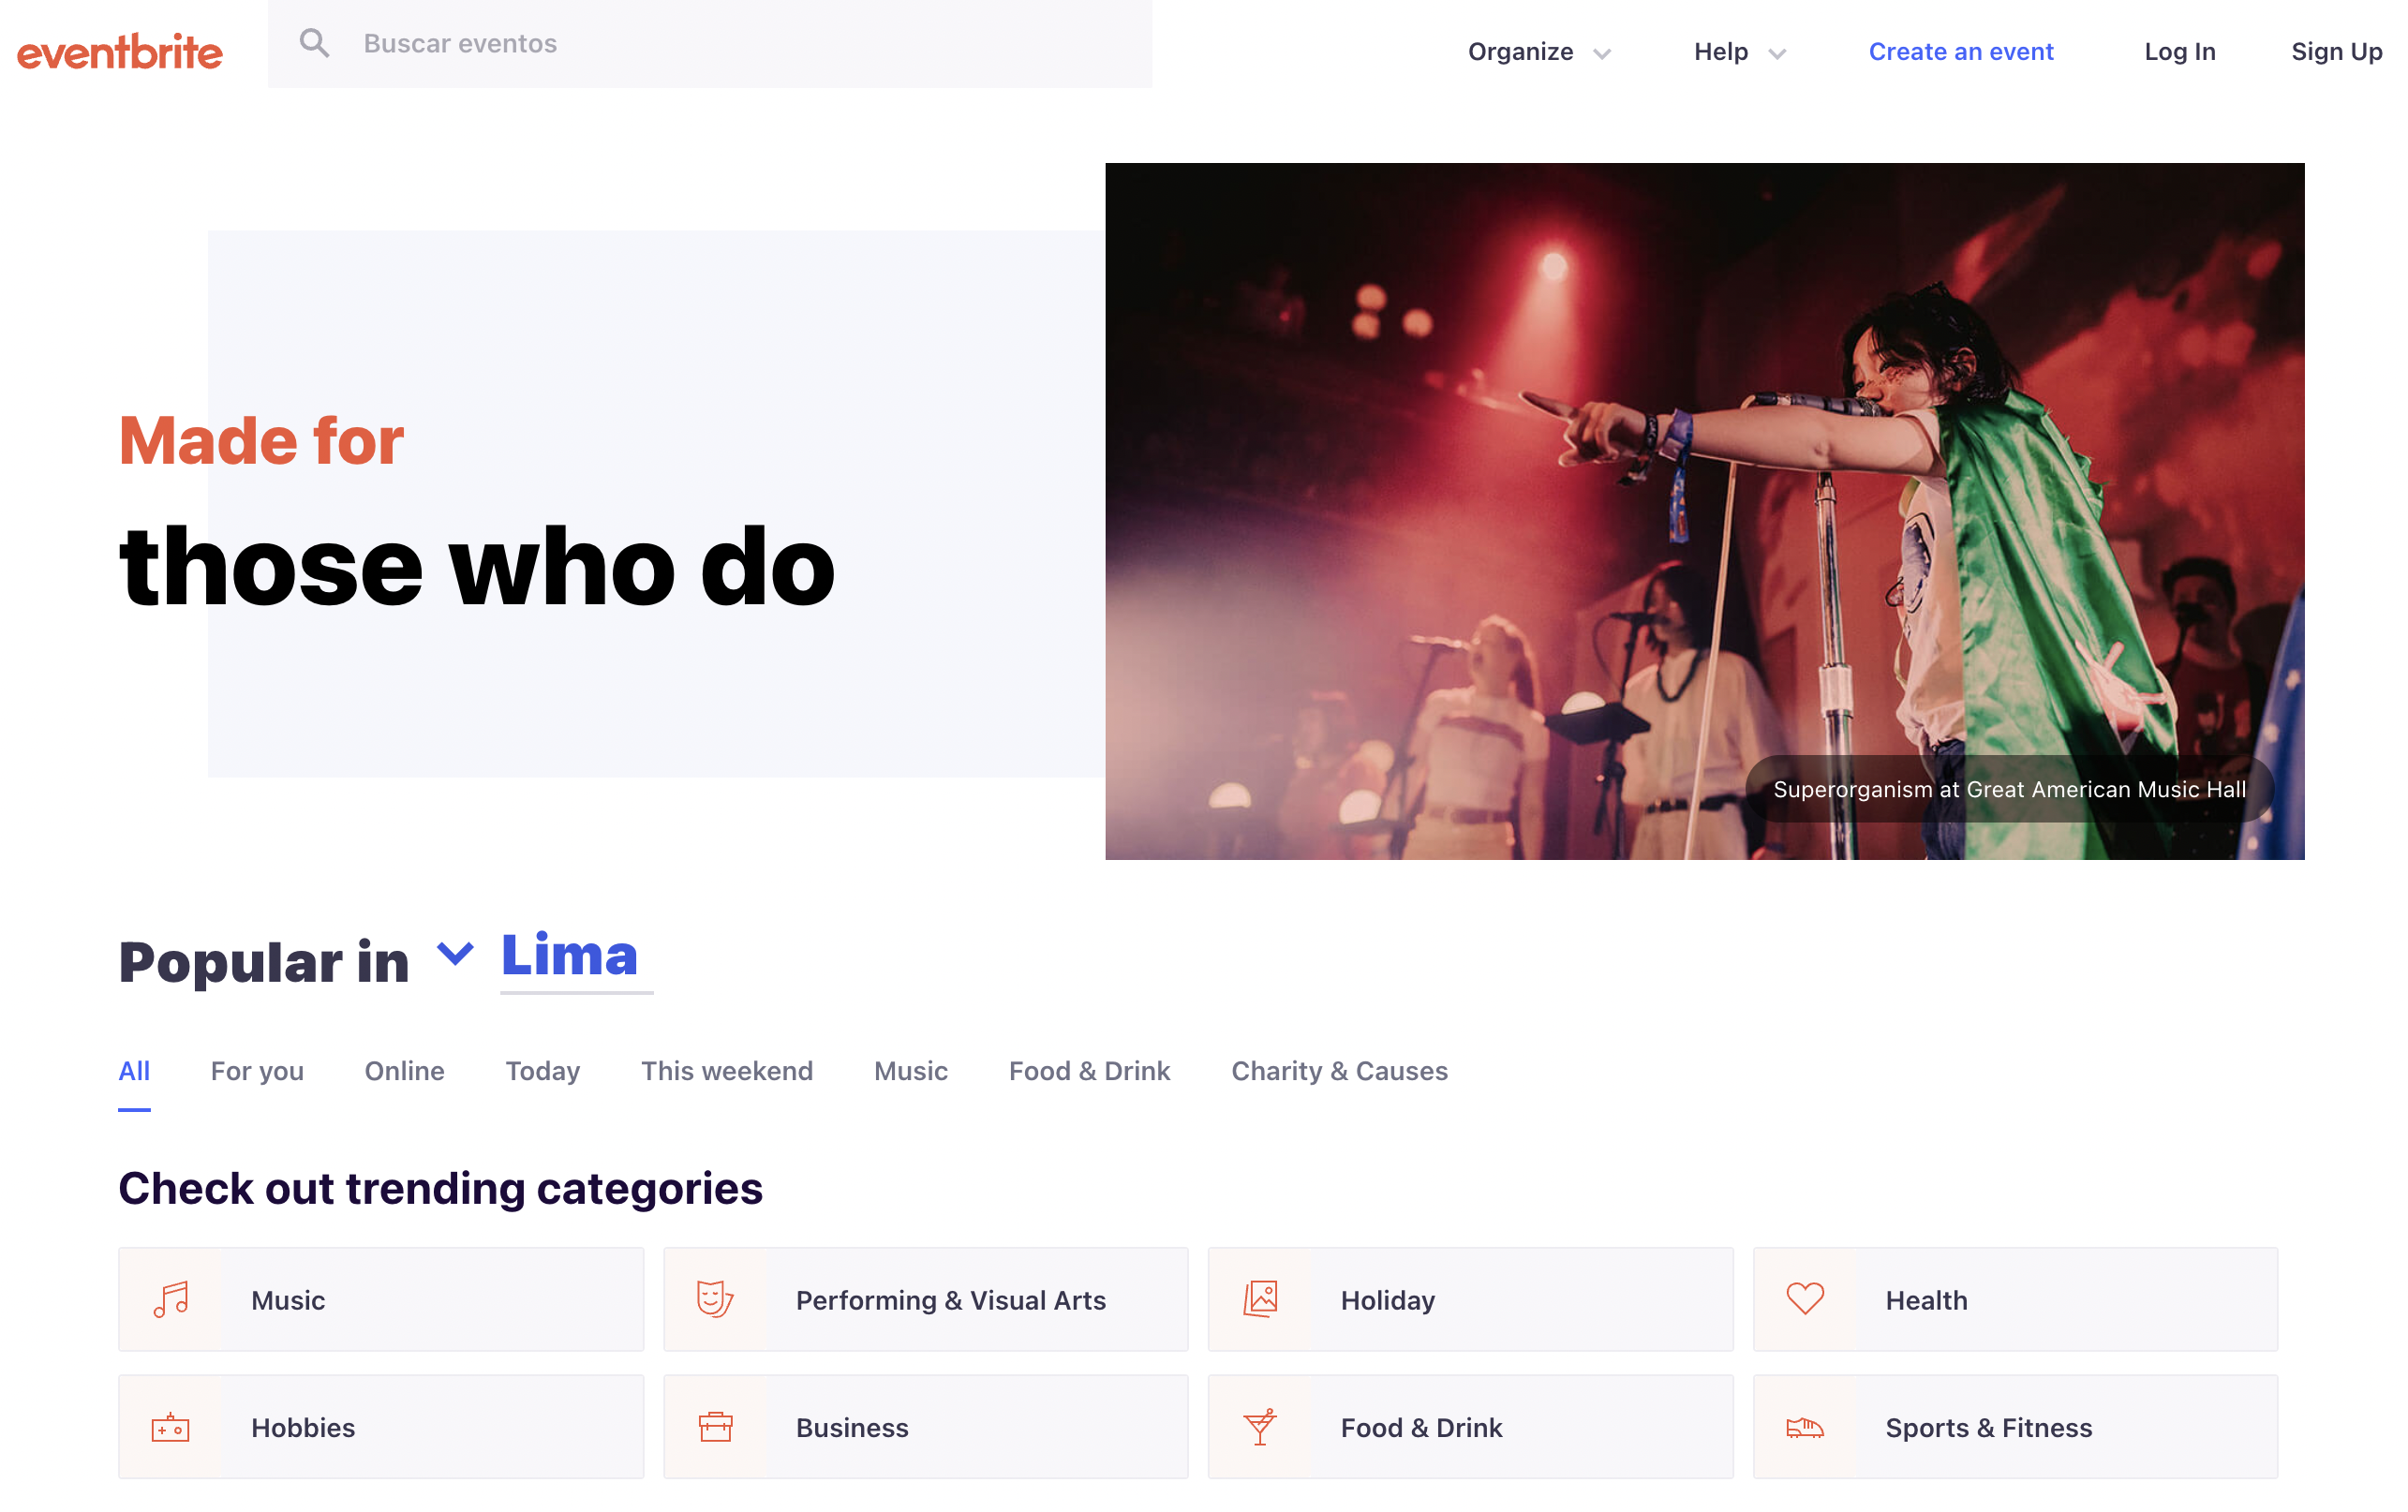The image size is (2408, 1512).
Task: Click the Business category icon
Action: tap(716, 1429)
